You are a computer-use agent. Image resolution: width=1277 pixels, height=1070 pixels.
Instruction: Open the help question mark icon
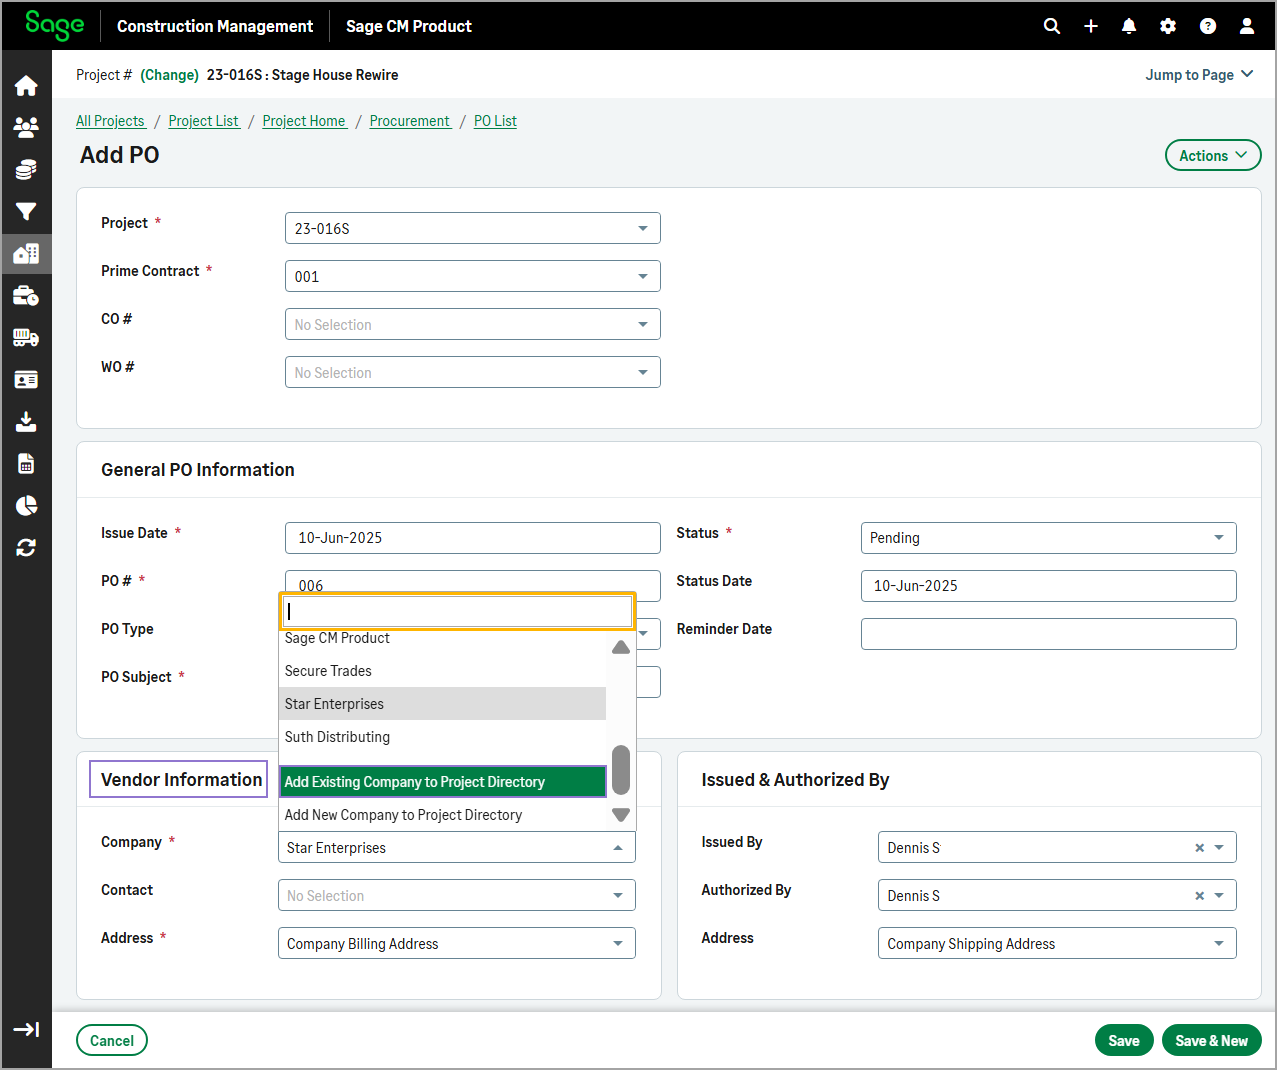pos(1208,26)
